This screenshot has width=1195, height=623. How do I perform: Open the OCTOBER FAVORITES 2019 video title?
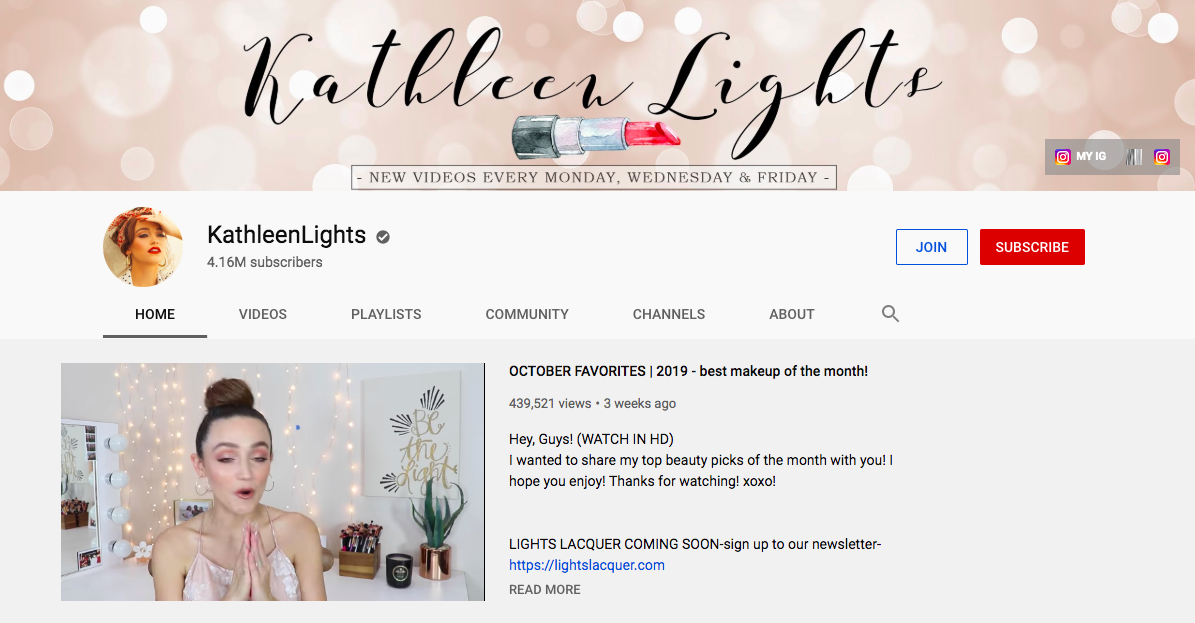tap(688, 371)
